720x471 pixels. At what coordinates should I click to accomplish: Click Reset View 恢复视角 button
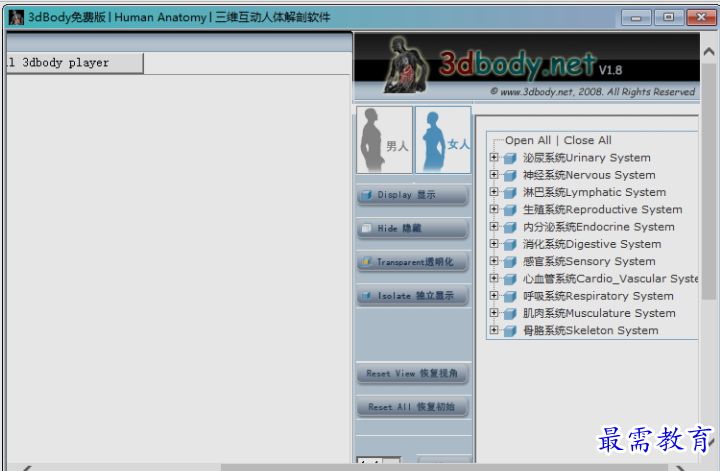point(412,374)
